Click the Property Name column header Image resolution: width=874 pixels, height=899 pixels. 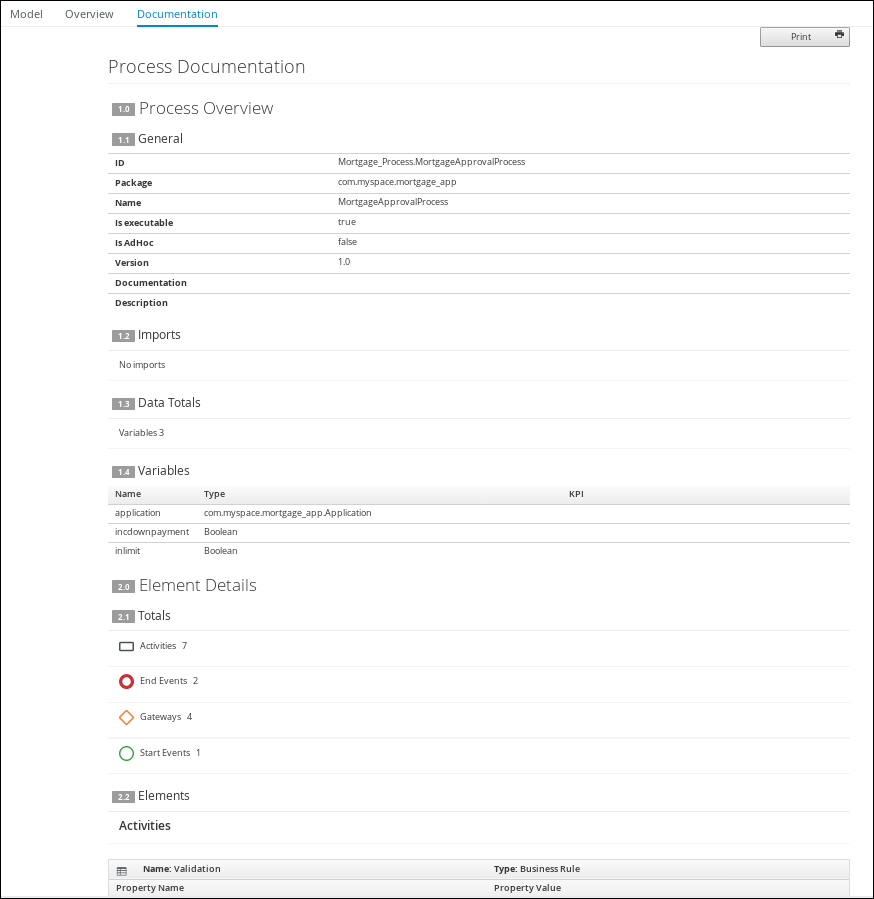coord(150,888)
